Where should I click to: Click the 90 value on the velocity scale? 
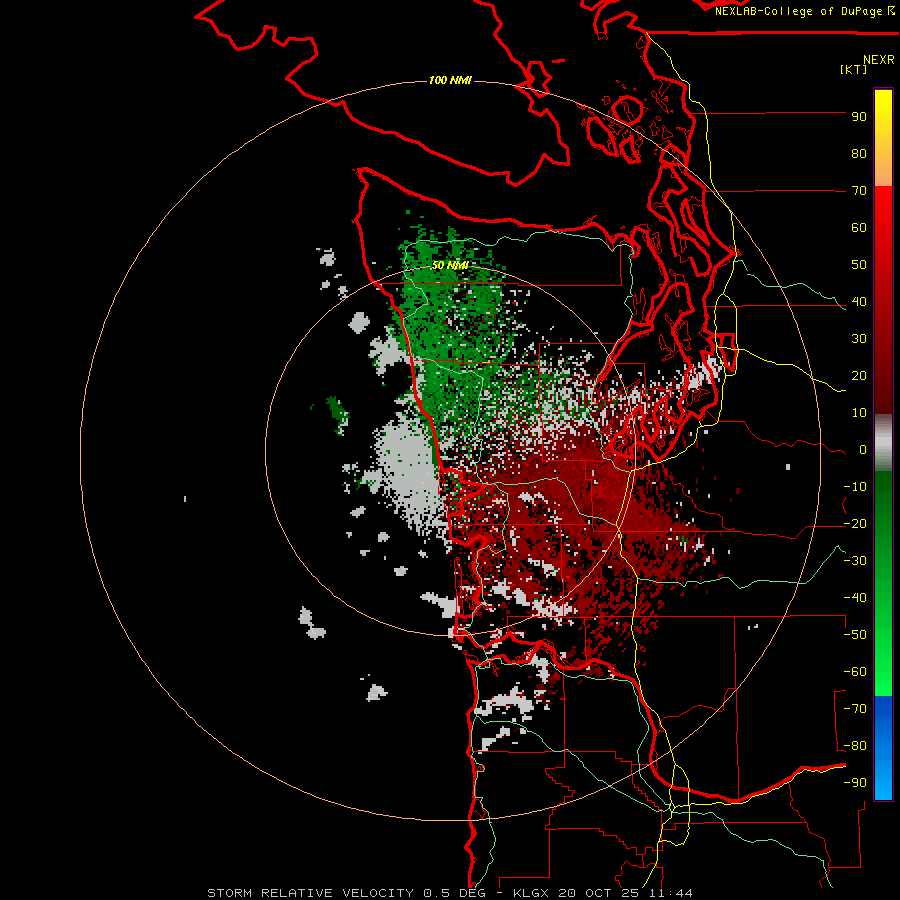pos(859,117)
